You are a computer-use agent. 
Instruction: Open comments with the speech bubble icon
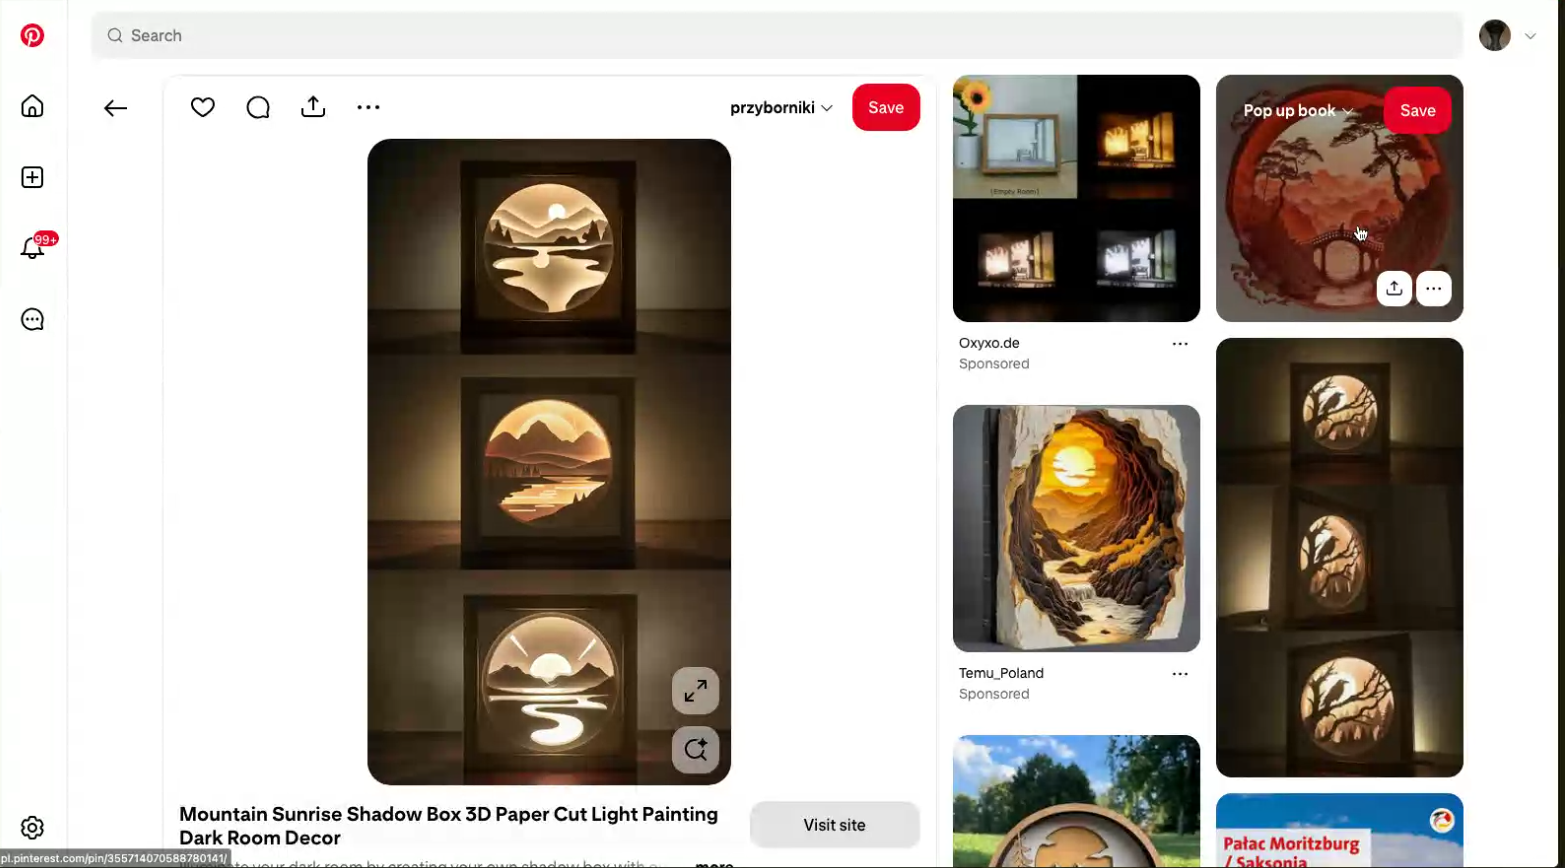pos(258,107)
